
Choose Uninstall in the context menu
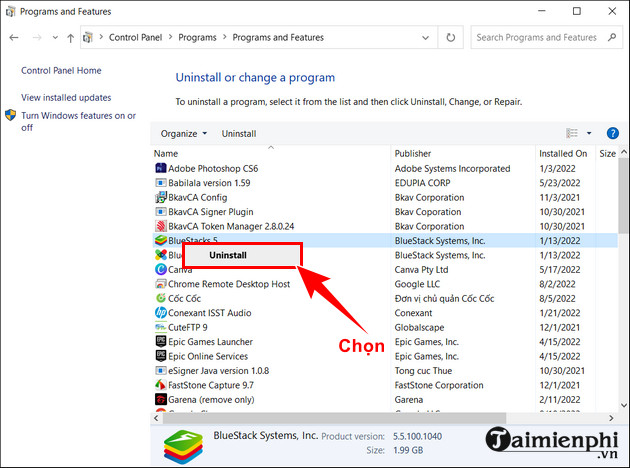pyautogui.click(x=241, y=255)
